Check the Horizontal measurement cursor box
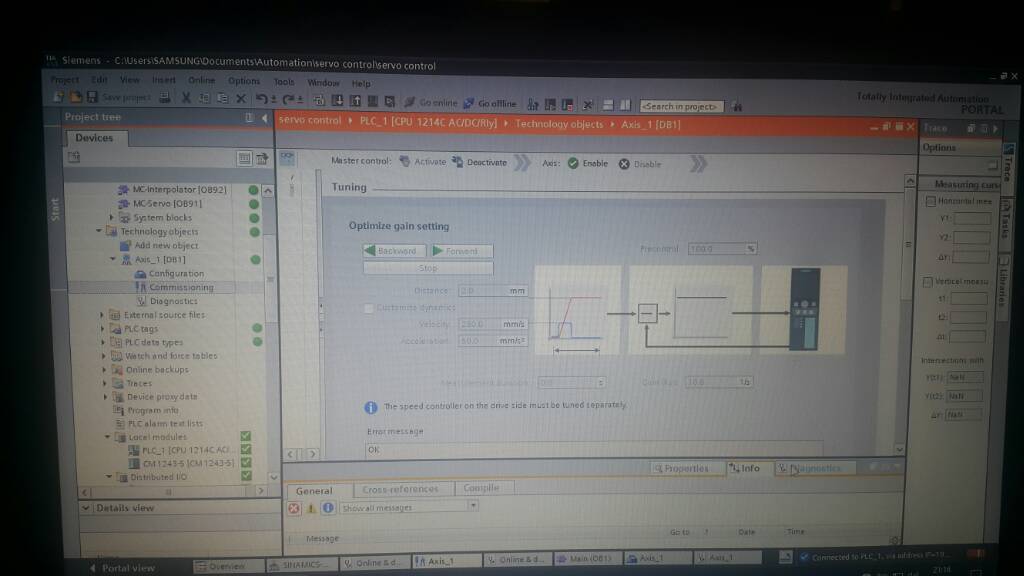This screenshot has height=576, width=1024. coord(931,201)
